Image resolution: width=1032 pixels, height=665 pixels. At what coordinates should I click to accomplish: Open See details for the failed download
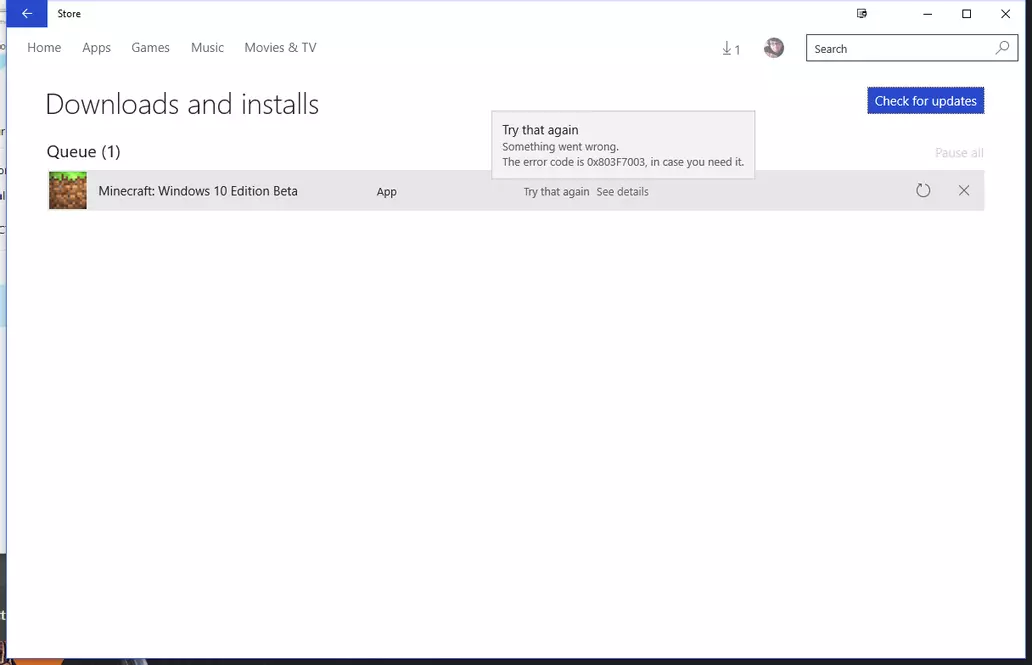[622, 191]
